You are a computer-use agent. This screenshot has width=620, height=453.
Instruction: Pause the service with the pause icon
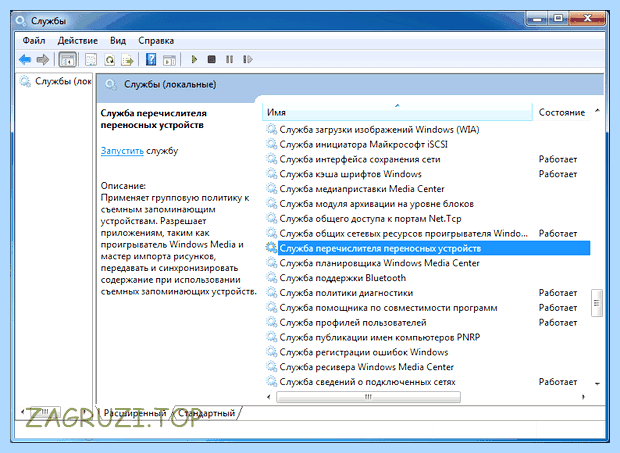pyautogui.click(x=229, y=60)
